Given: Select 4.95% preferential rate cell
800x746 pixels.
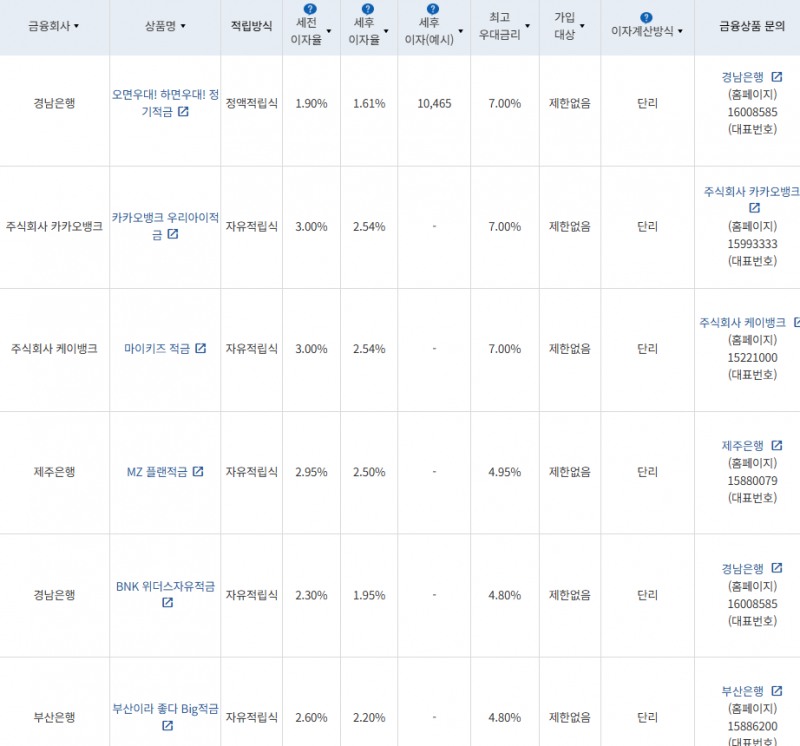Looking at the screenshot, I should [505, 472].
